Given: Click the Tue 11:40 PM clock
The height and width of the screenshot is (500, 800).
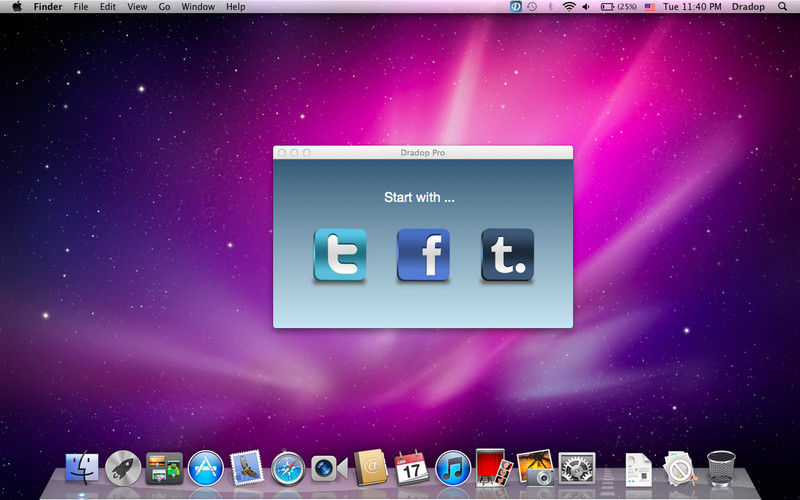Looking at the screenshot, I should point(692,7).
